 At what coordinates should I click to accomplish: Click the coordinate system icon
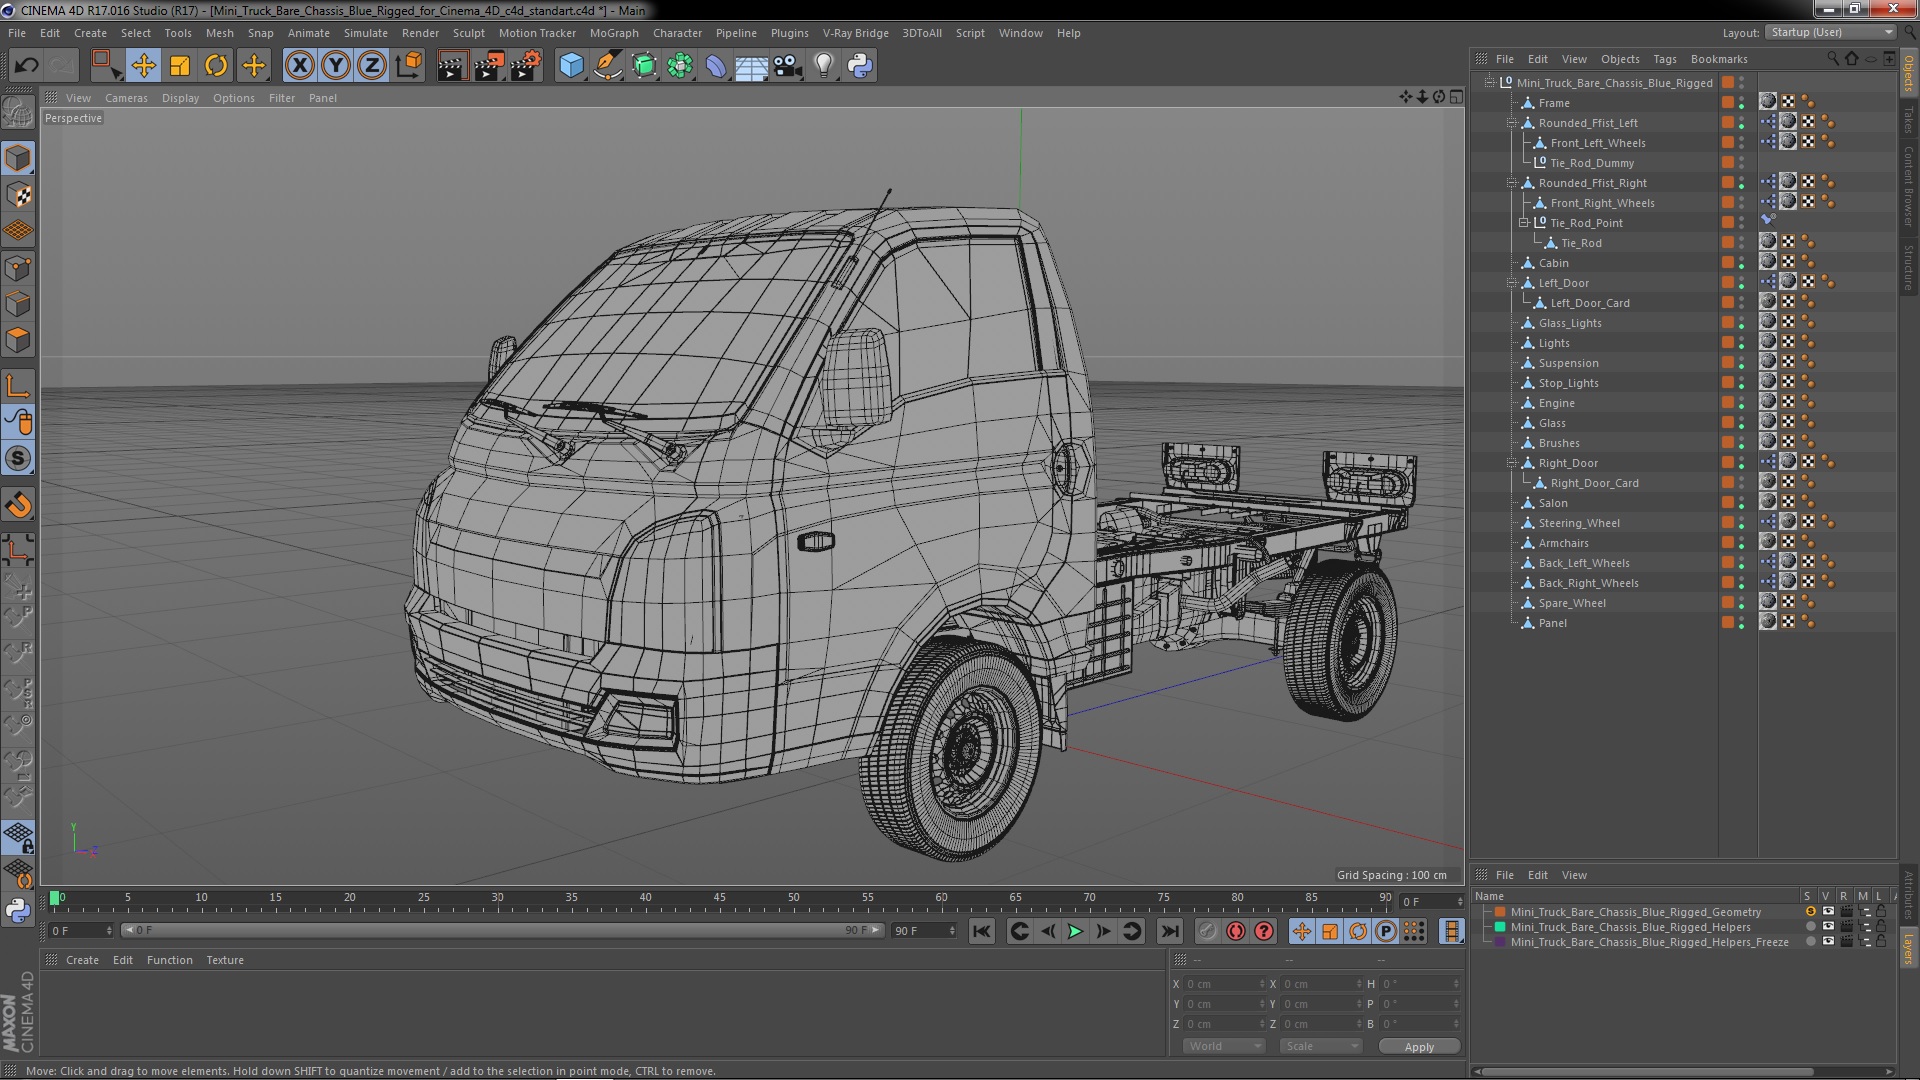coord(409,66)
